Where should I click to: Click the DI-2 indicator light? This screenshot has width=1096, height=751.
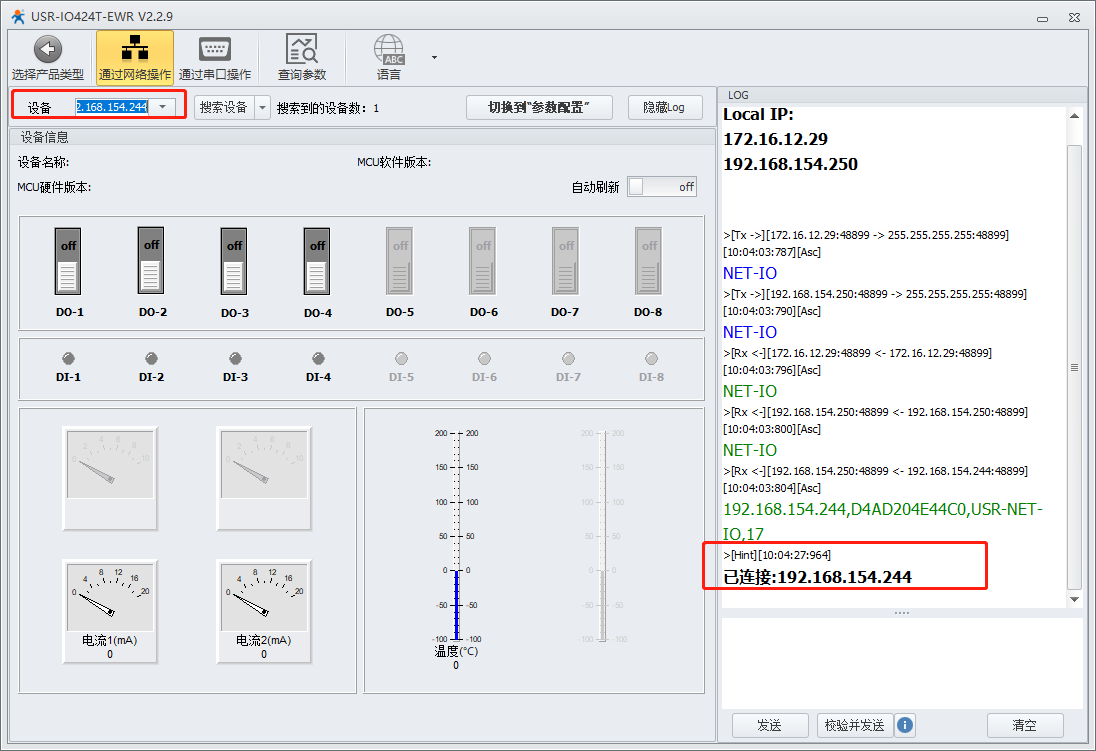152,359
